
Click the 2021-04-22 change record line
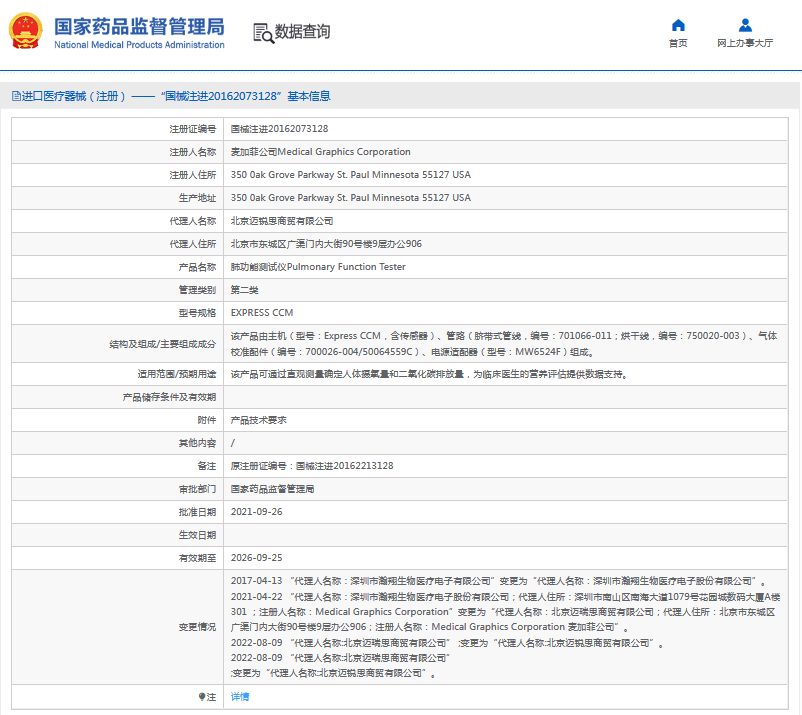505,612
